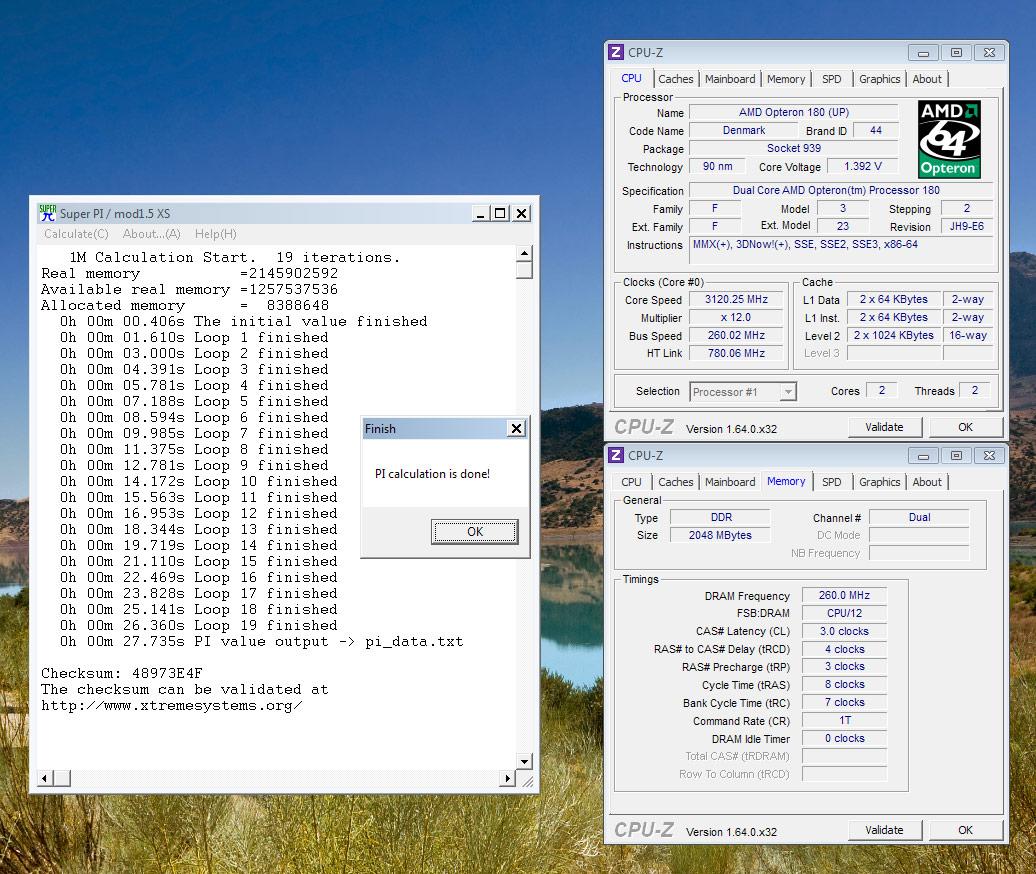Image resolution: width=1036 pixels, height=874 pixels.
Task: Click the CPU-Z Z logo icon of the bottom Memory window
Action: coord(616,455)
